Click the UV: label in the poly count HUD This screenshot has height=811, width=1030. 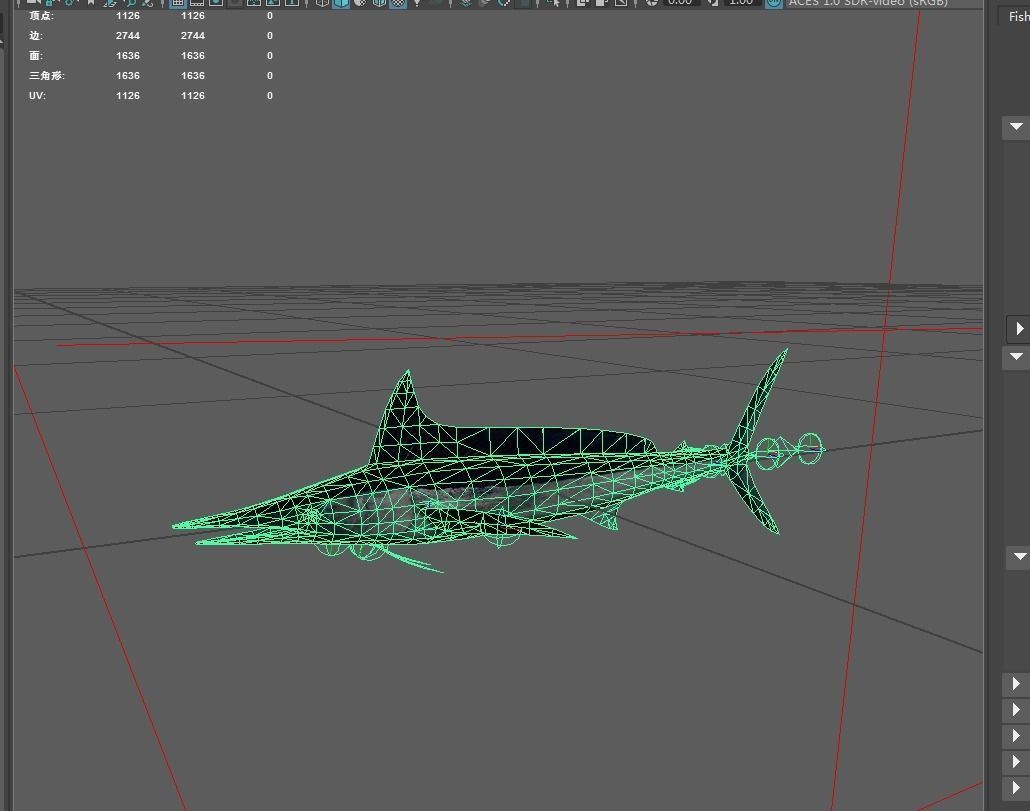point(37,96)
